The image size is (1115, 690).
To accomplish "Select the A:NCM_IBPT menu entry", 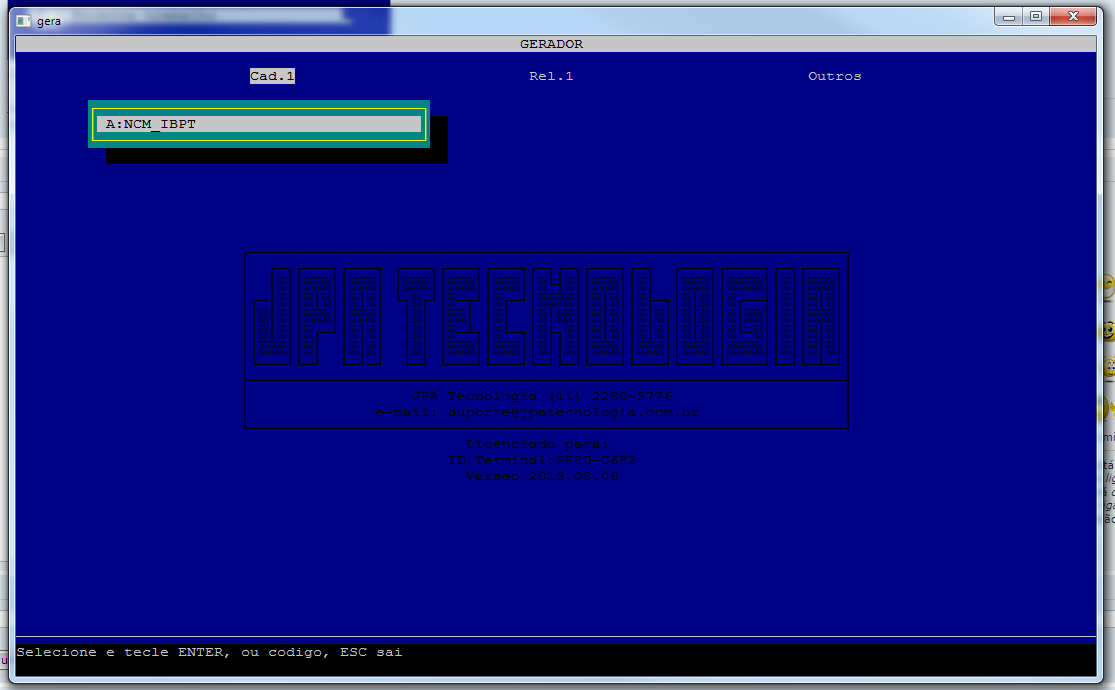I will tap(259, 124).
